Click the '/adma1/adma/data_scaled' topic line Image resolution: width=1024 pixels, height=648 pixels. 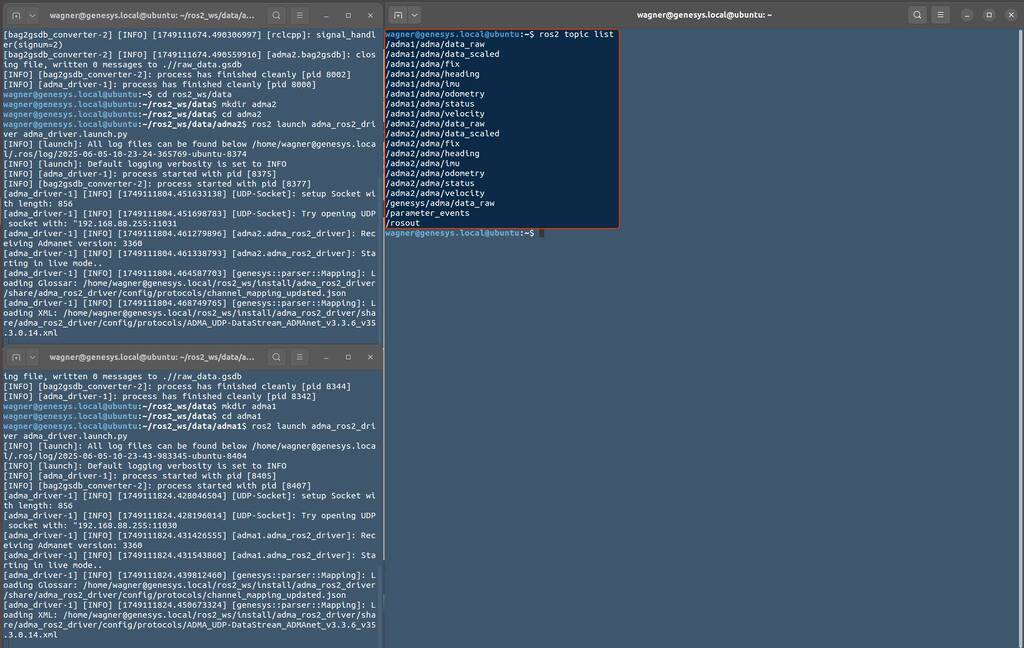point(443,54)
